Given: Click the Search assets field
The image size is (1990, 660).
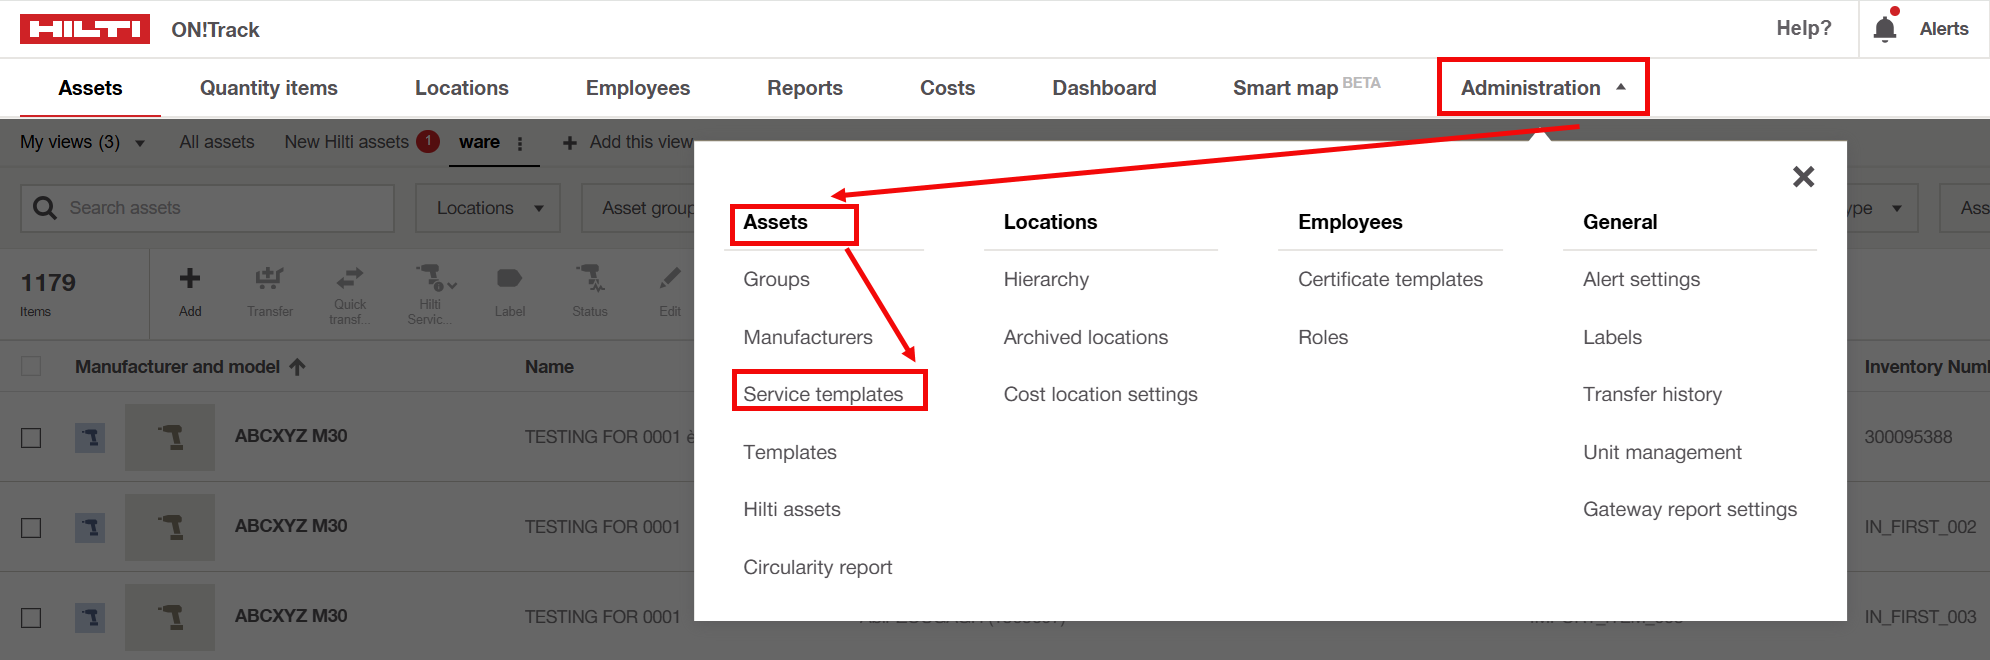Looking at the screenshot, I should click(220, 208).
